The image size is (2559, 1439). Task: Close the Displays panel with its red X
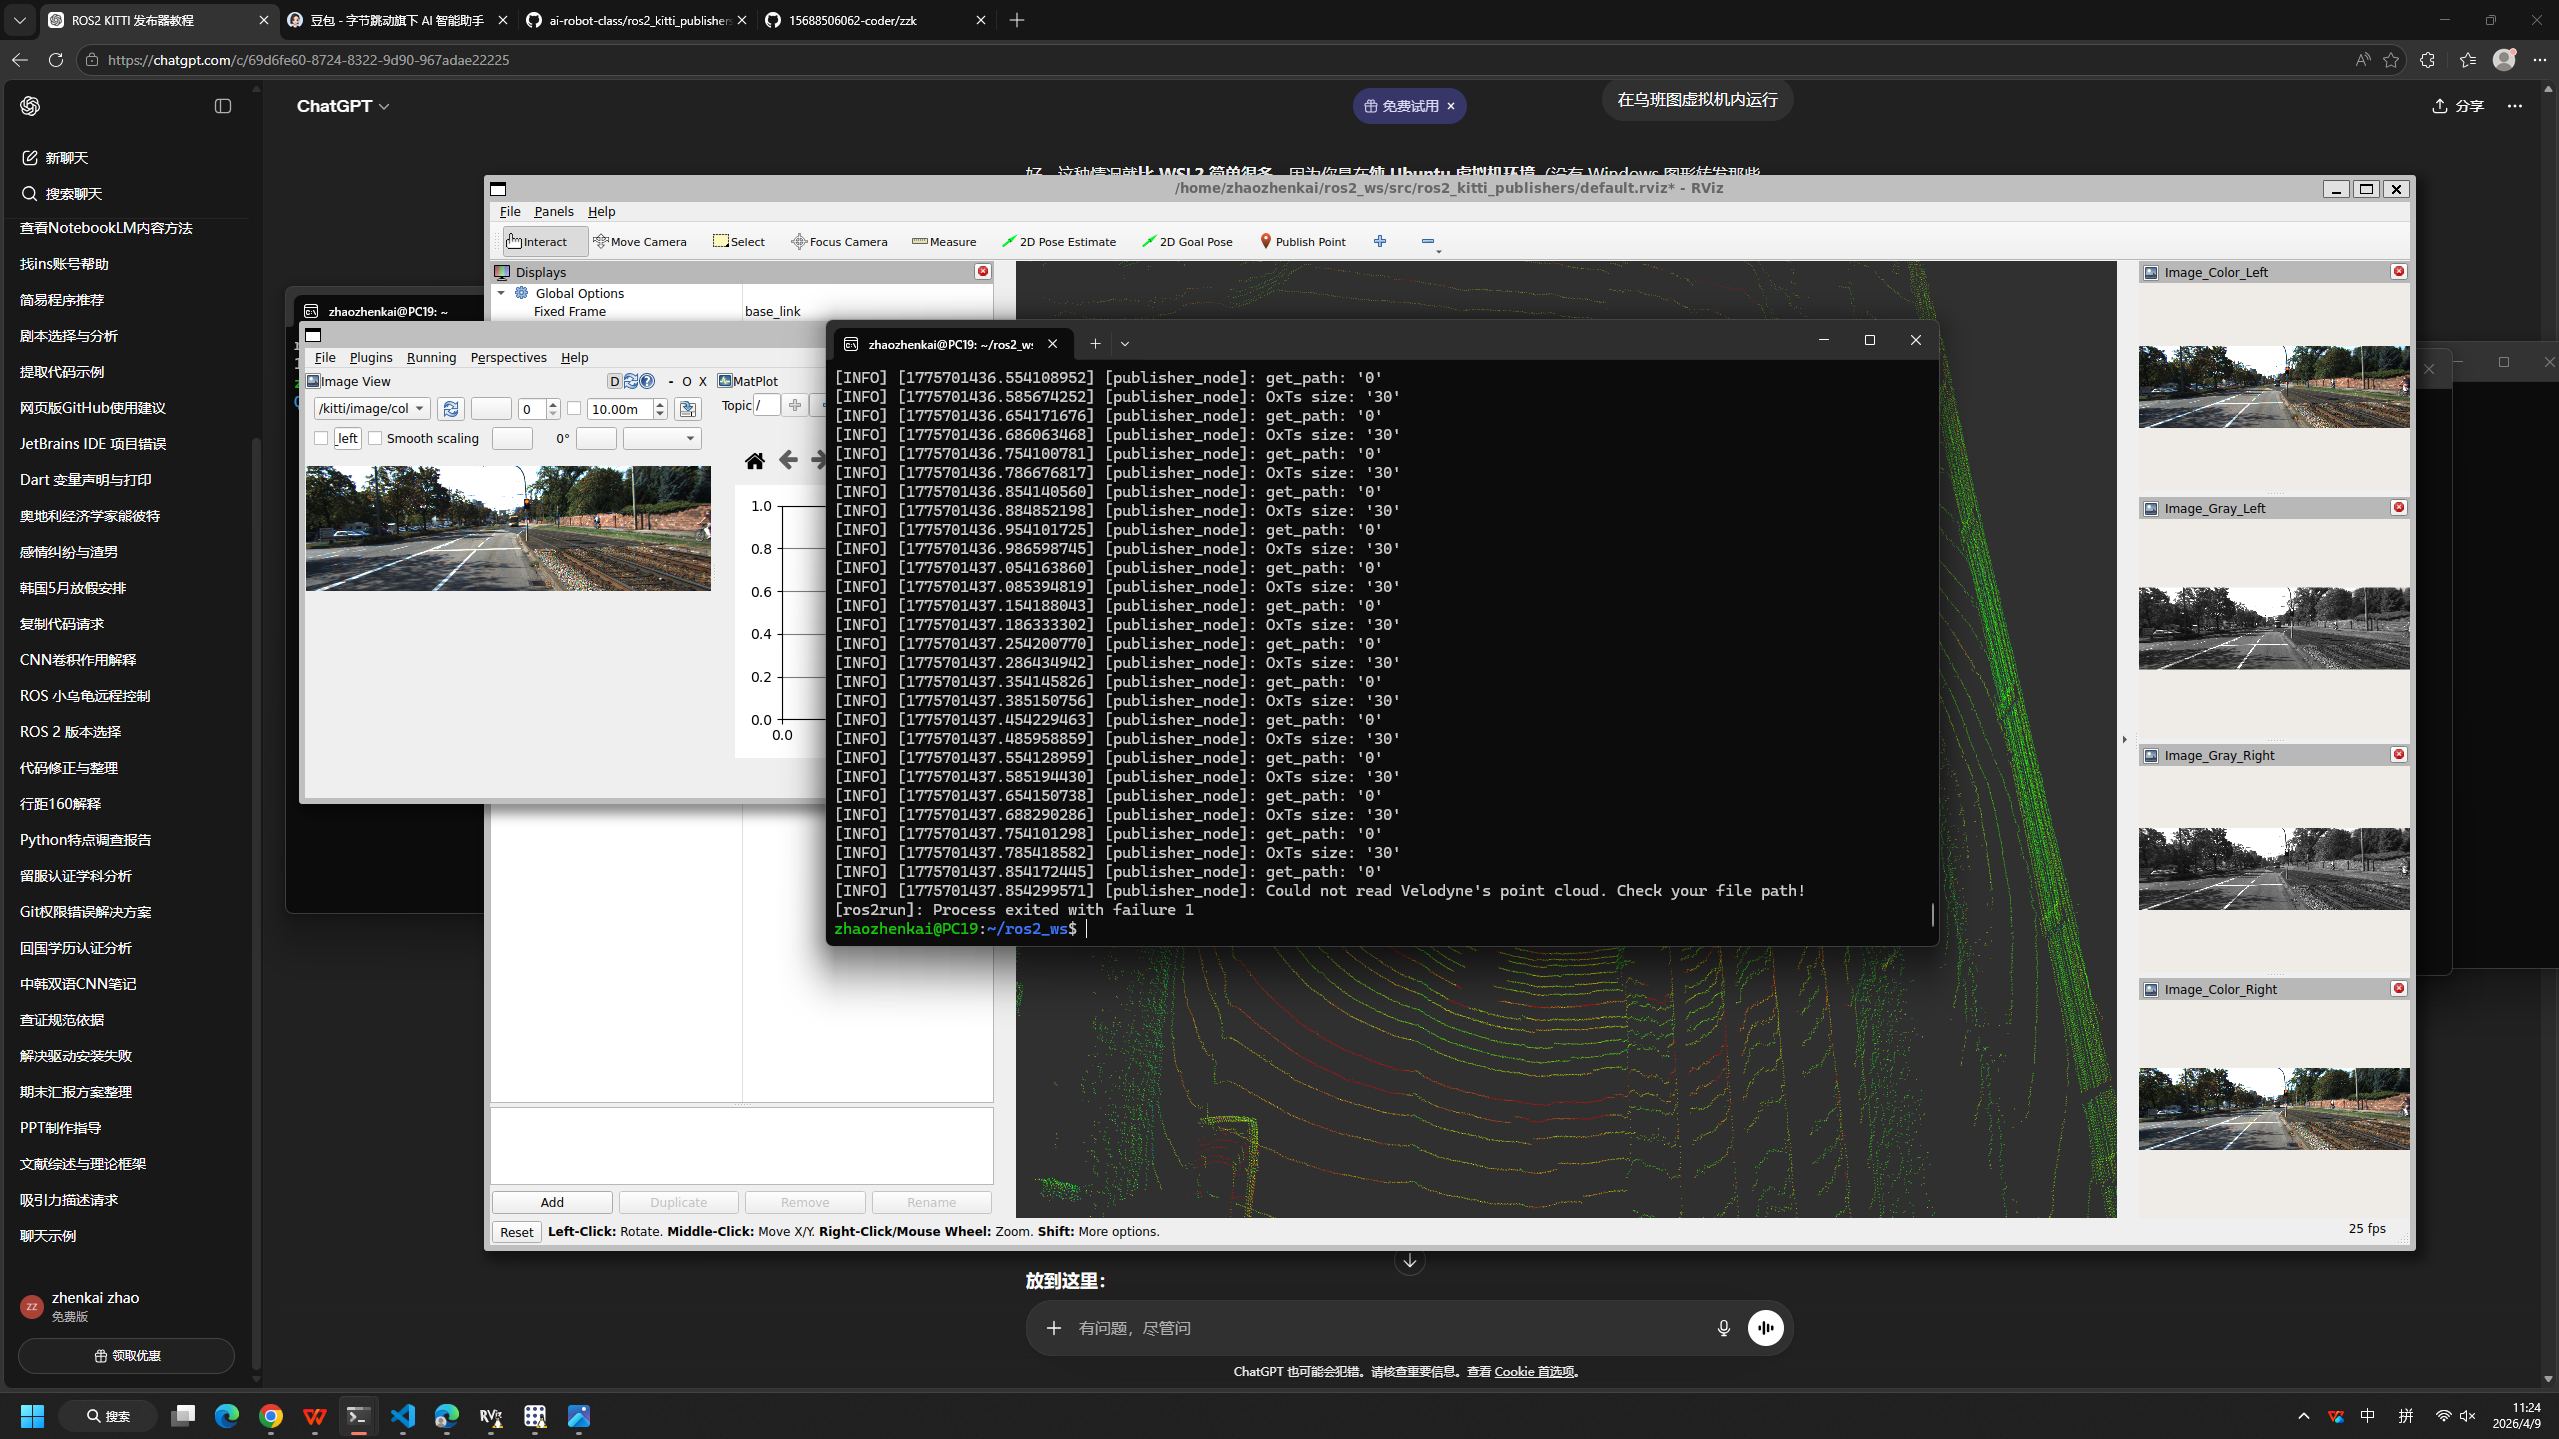pyautogui.click(x=983, y=271)
